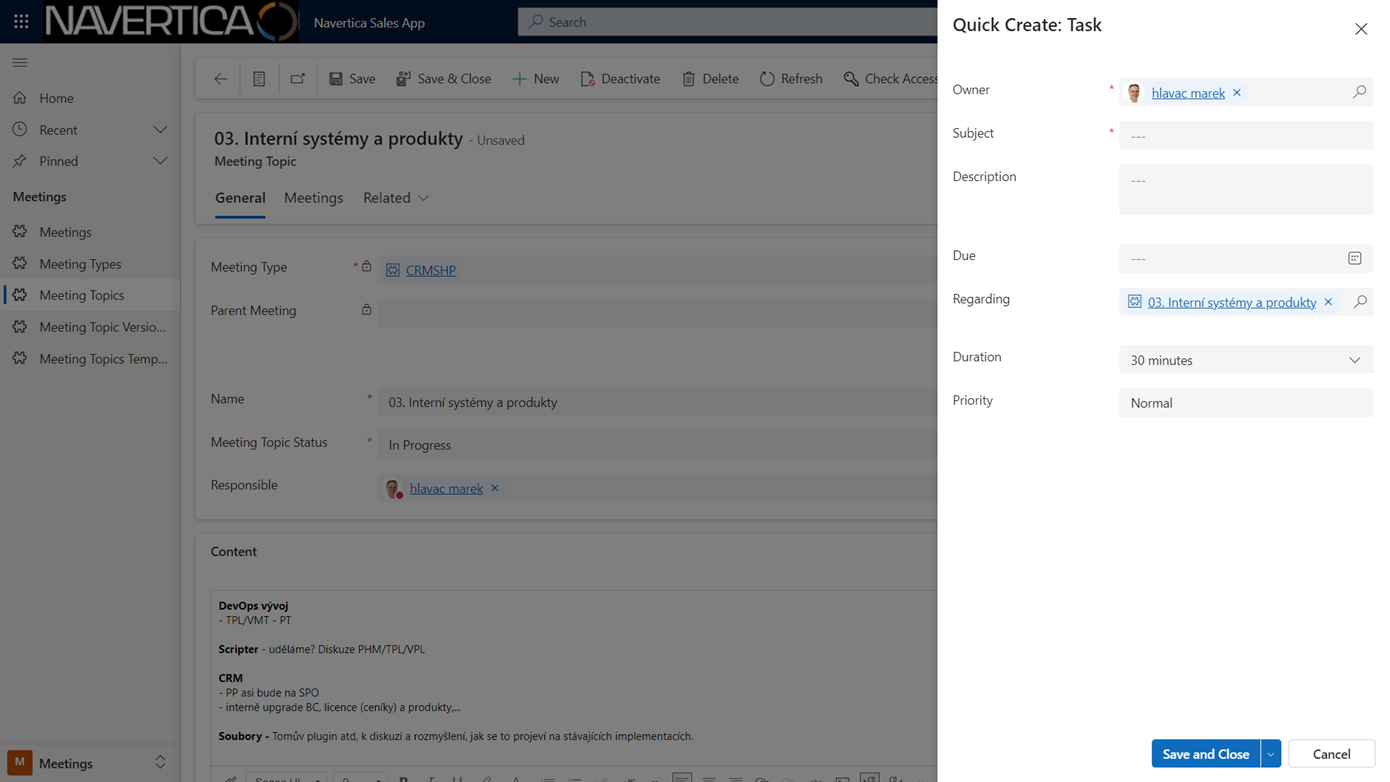
Task: Click Check Access command
Action: point(889,79)
